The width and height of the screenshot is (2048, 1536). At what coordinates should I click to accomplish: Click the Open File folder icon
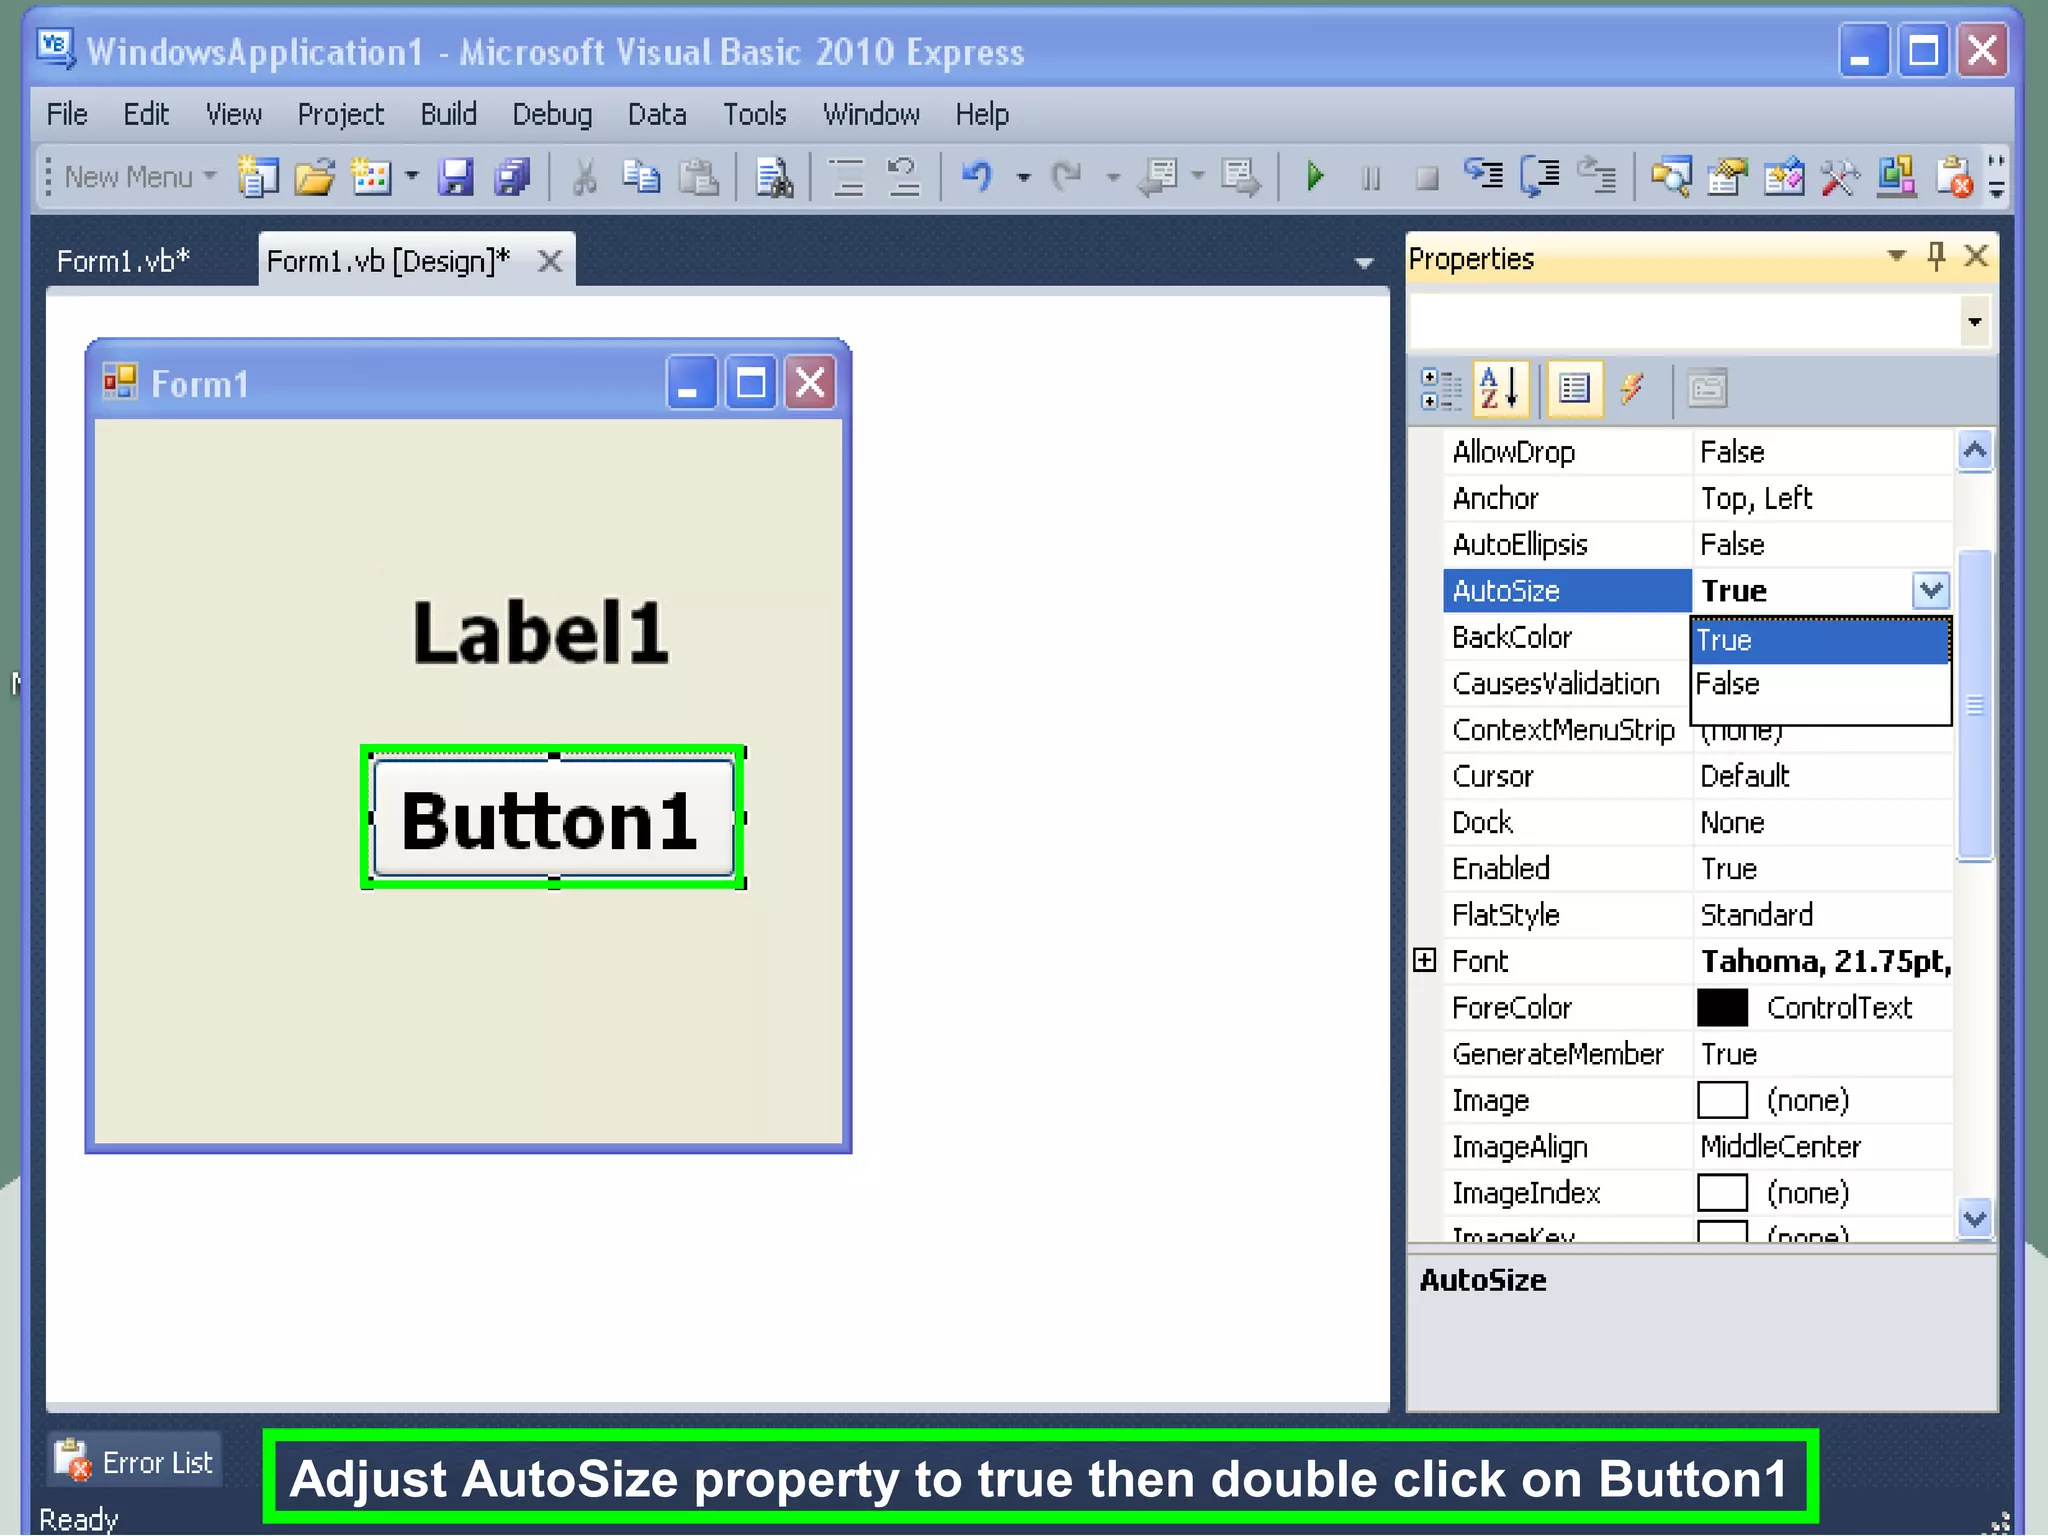(315, 177)
